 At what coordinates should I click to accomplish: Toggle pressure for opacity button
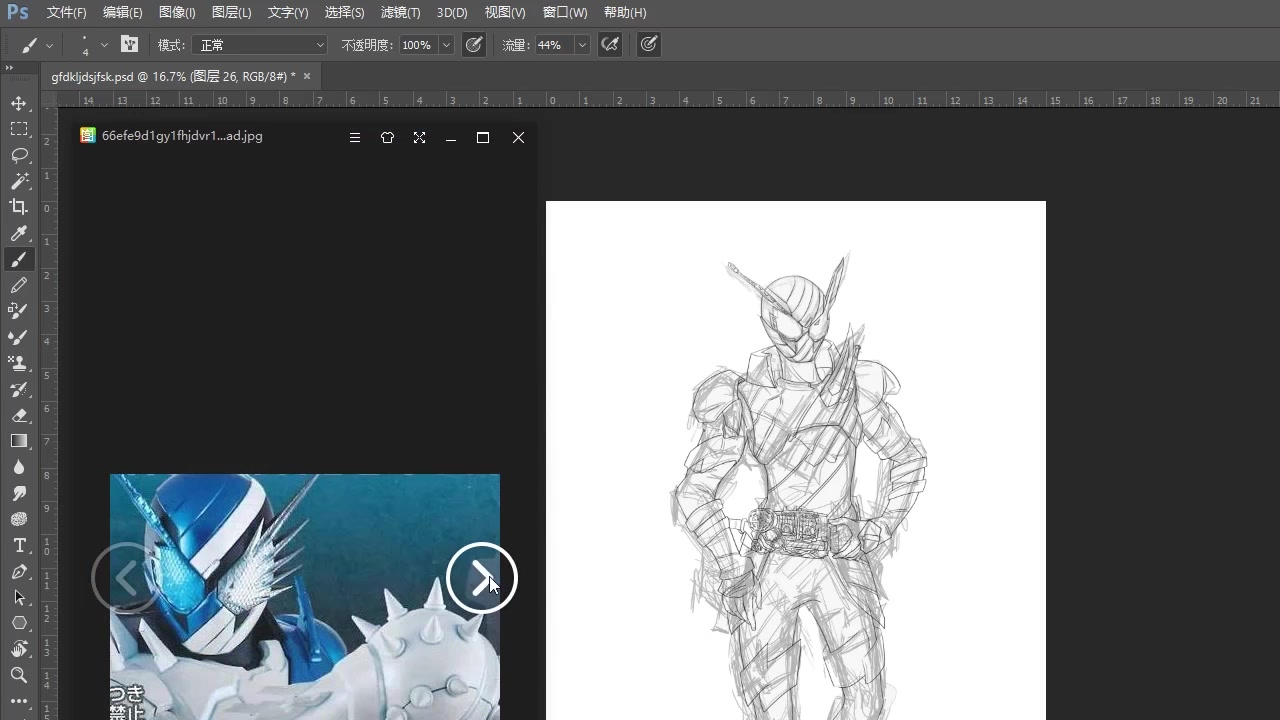pyautogui.click(x=474, y=44)
